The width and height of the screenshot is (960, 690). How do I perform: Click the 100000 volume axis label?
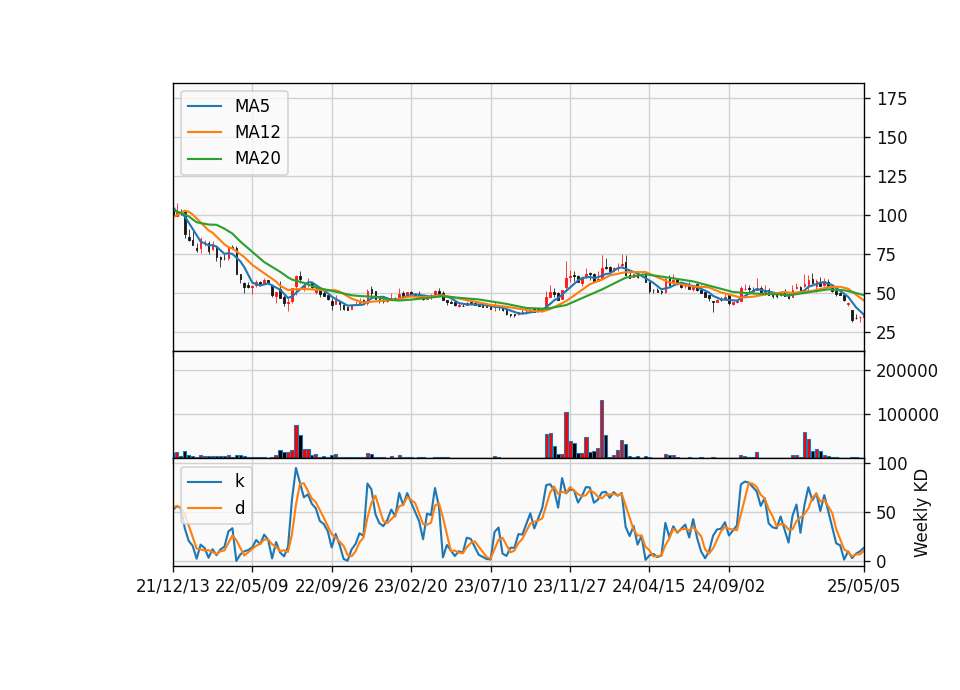[907, 416]
